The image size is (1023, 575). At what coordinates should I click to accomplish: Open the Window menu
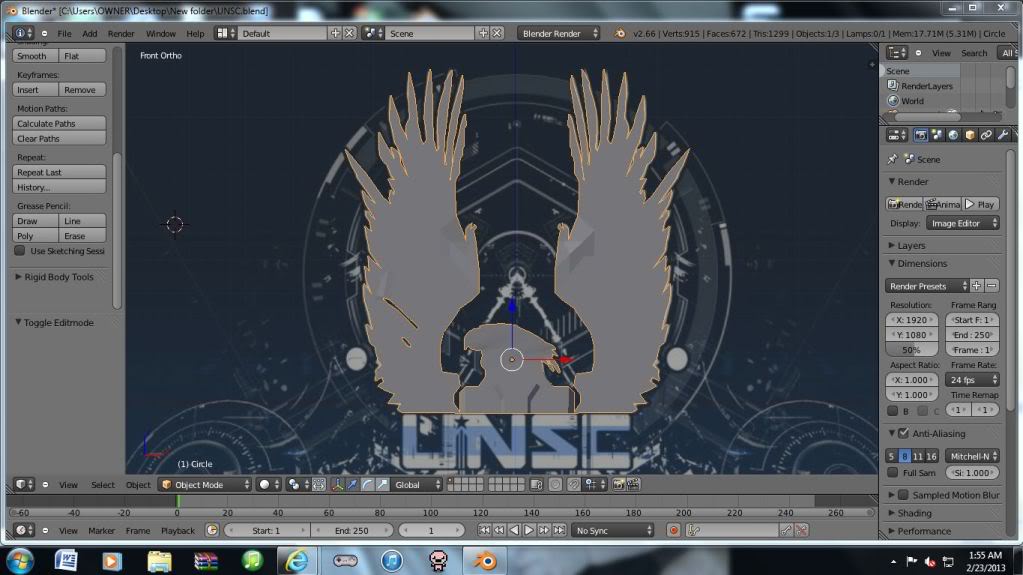click(x=160, y=33)
